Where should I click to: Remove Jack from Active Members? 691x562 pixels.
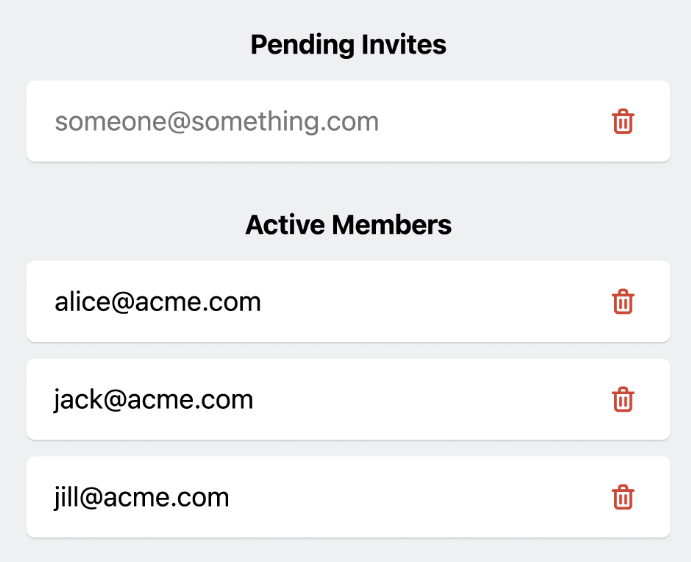pyautogui.click(x=623, y=400)
